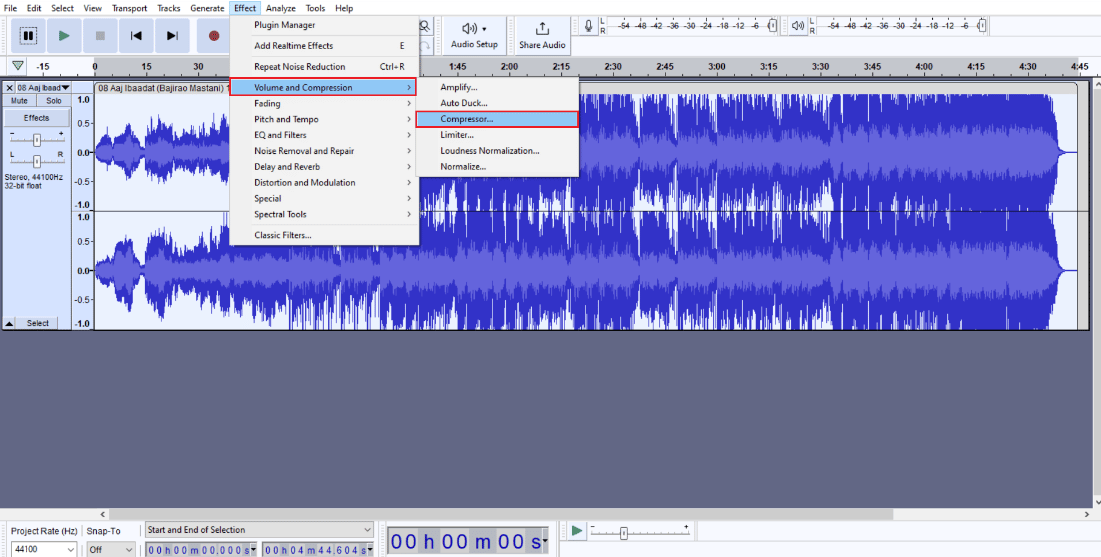Choose Compressor... from the submenu
The height and width of the screenshot is (557, 1101).
click(x=497, y=119)
